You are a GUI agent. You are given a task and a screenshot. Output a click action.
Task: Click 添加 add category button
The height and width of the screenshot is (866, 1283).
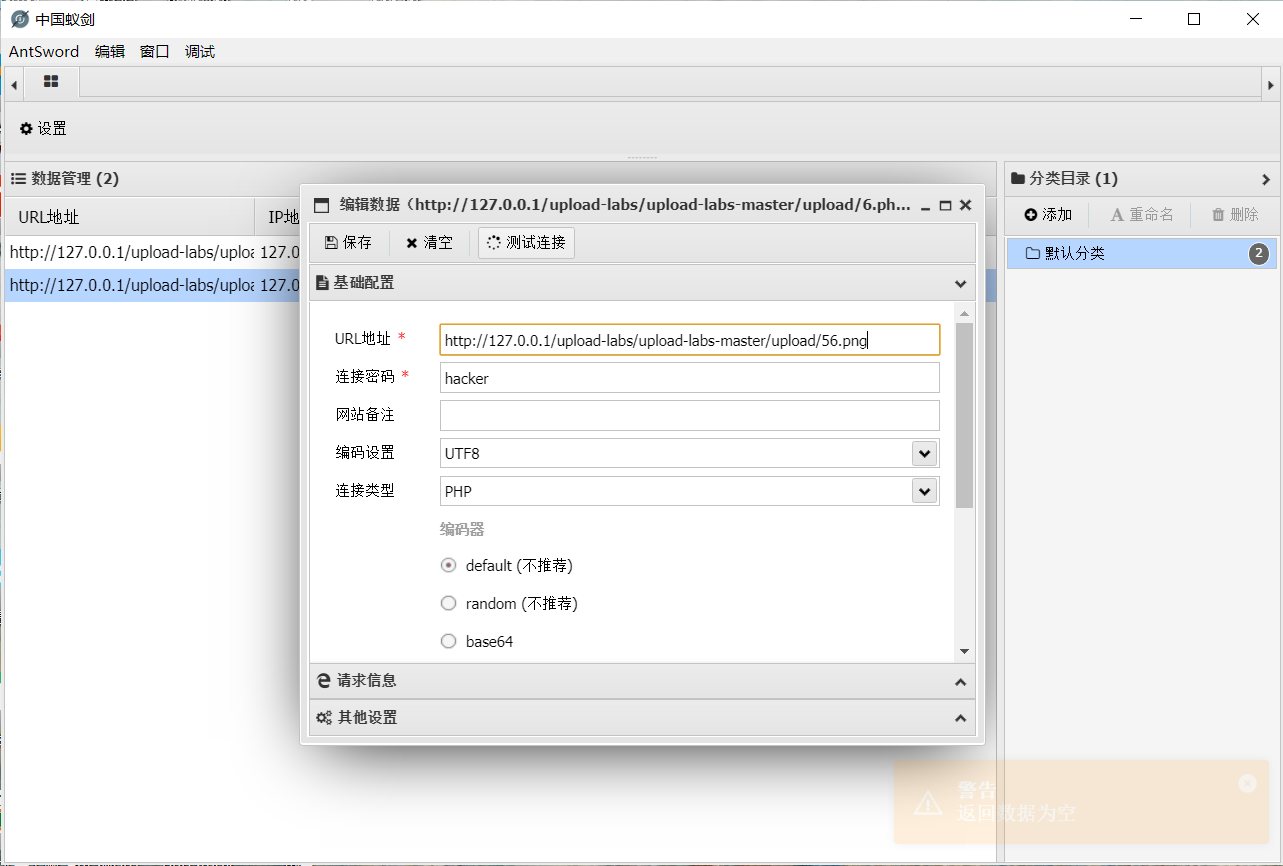pyautogui.click(x=1048, y=215)
